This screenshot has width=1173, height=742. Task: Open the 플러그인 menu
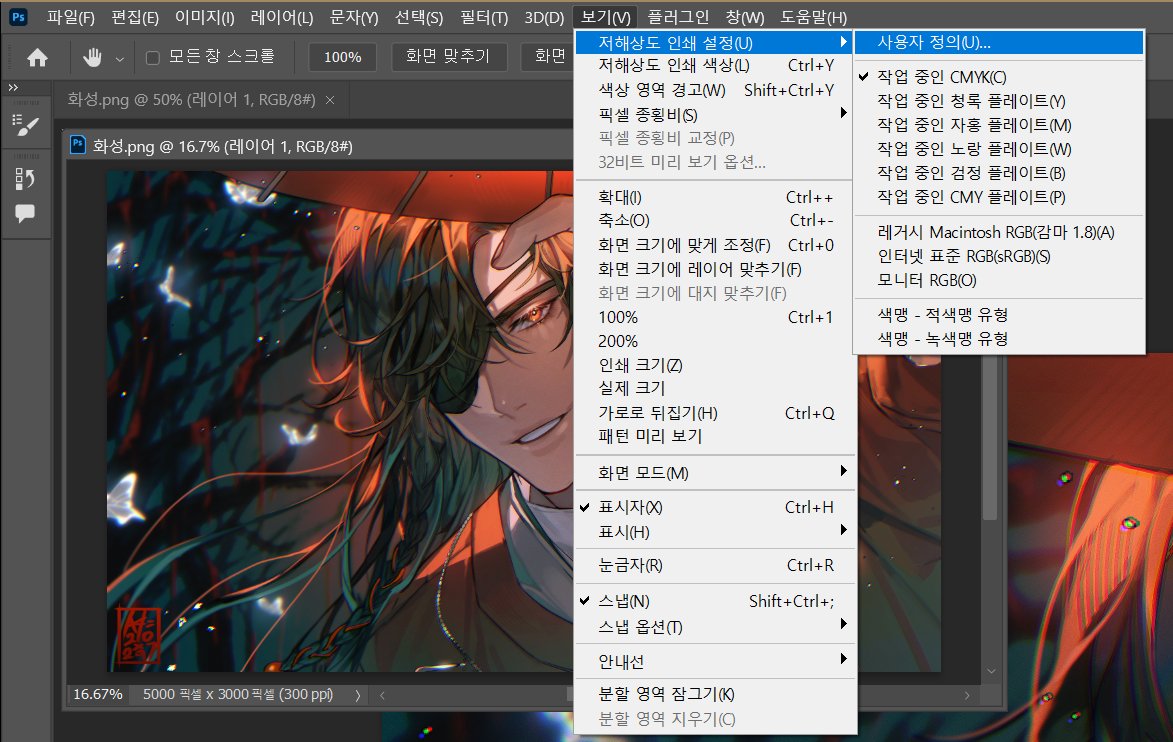tap(678, 17)
